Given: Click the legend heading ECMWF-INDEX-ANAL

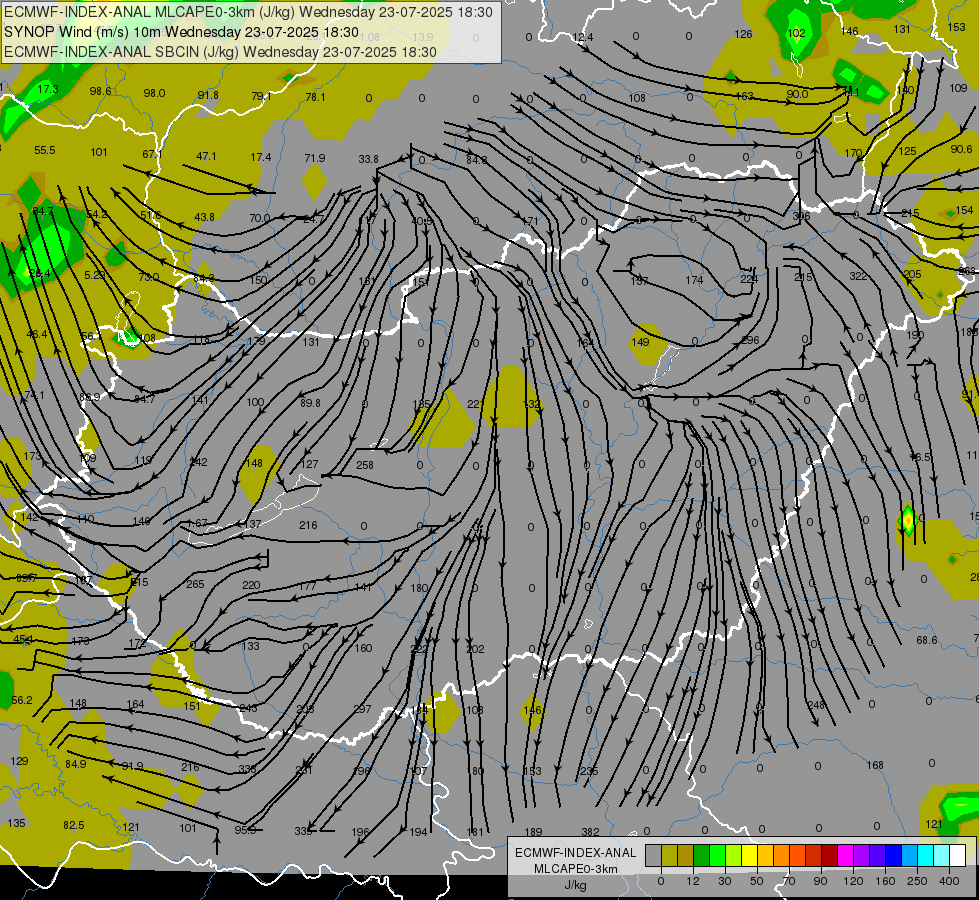Looking at the screenshot, I should (576, 853).
